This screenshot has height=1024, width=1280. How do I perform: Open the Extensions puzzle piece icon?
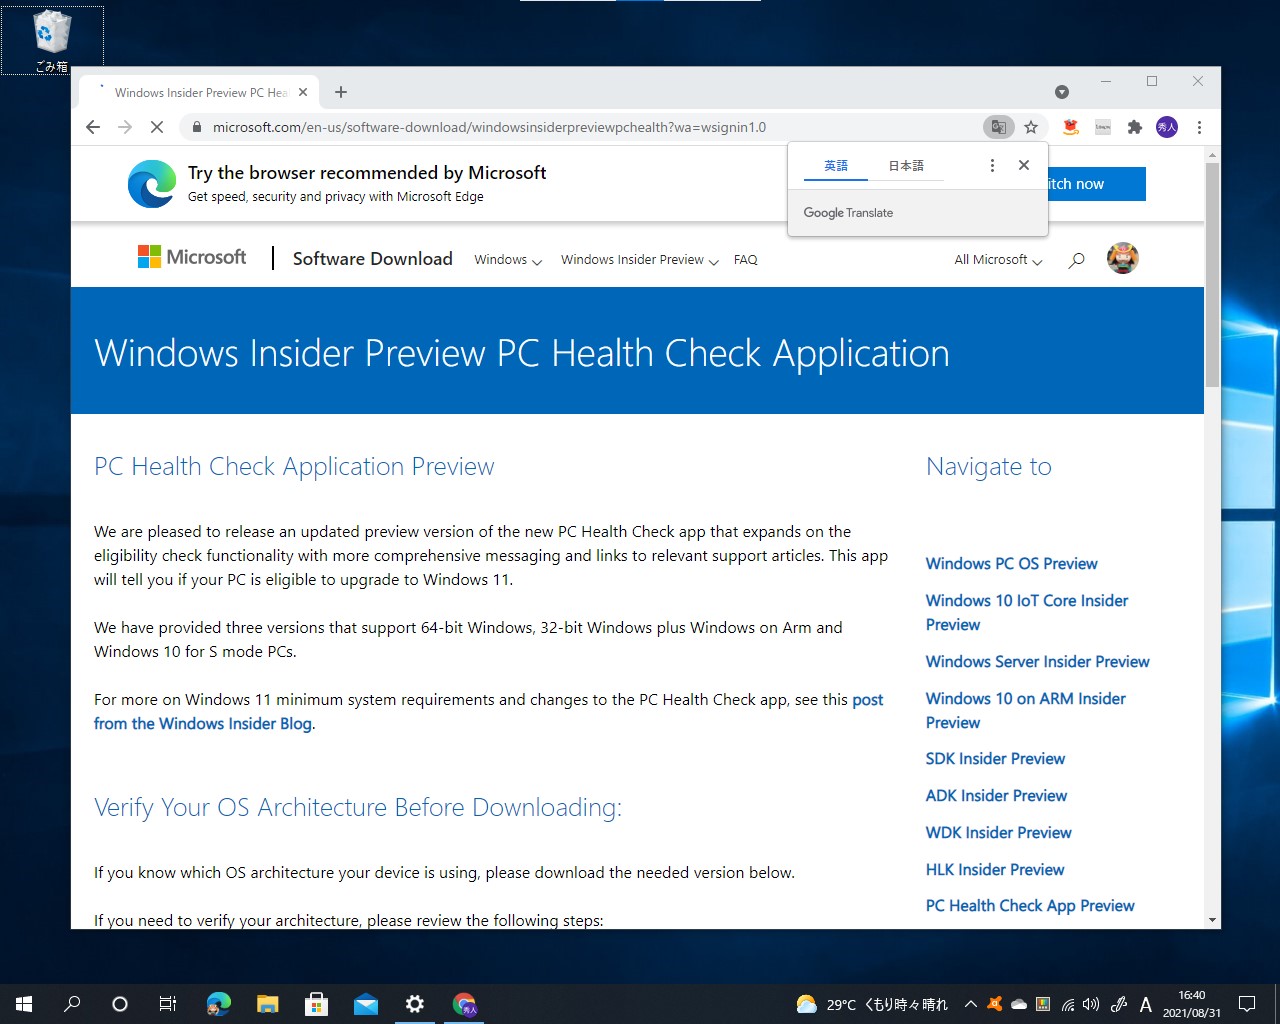coord(1134,127)
